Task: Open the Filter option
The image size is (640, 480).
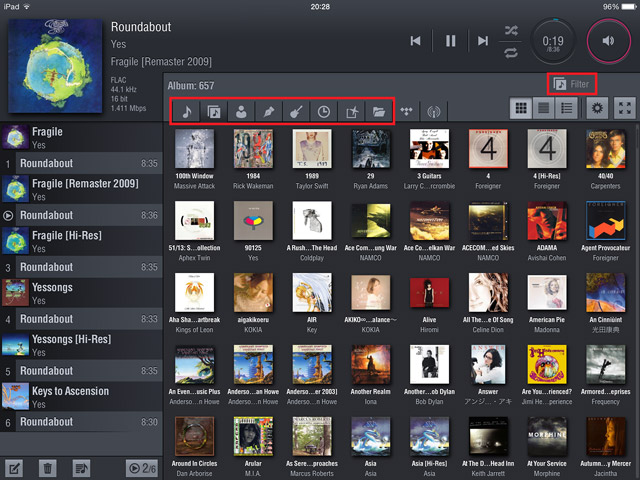Action: tap(574, 85)
